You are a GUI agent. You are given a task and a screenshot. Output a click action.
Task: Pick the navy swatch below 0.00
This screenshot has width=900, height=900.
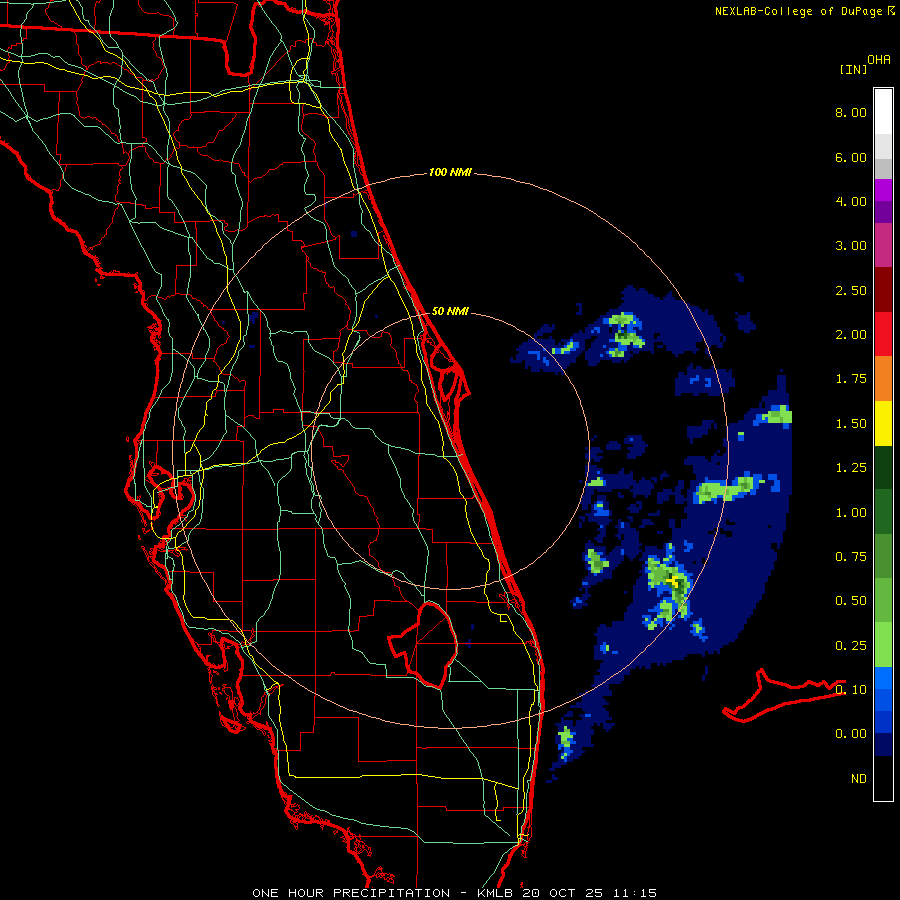(883, 744)
